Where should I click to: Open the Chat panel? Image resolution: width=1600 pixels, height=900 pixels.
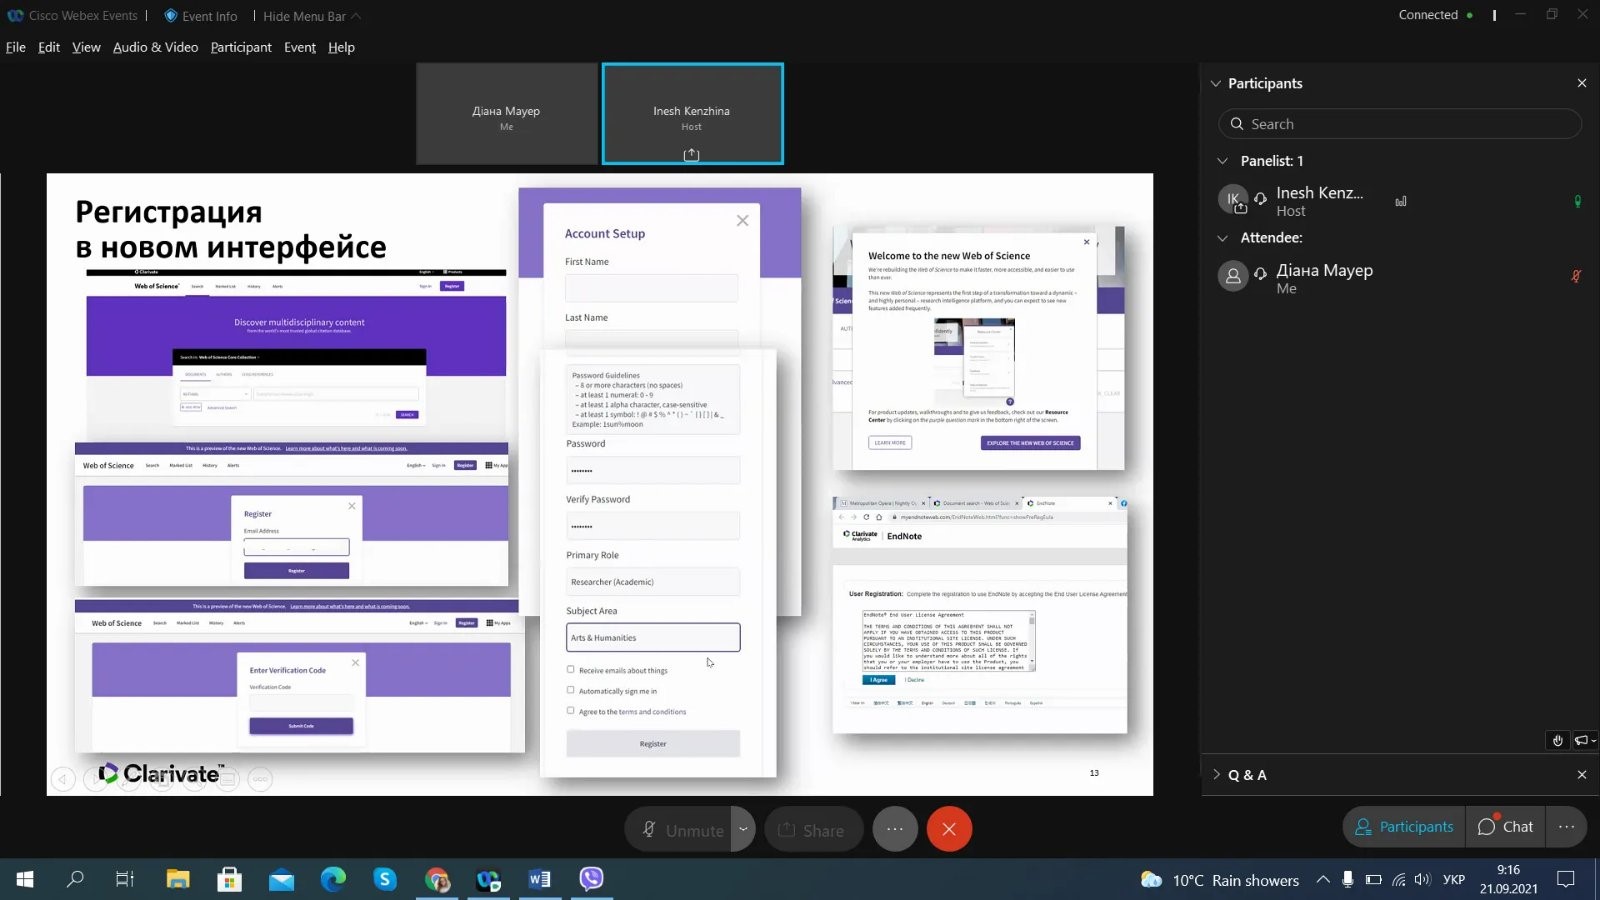pyautogui.click(x=1505, y=827)
